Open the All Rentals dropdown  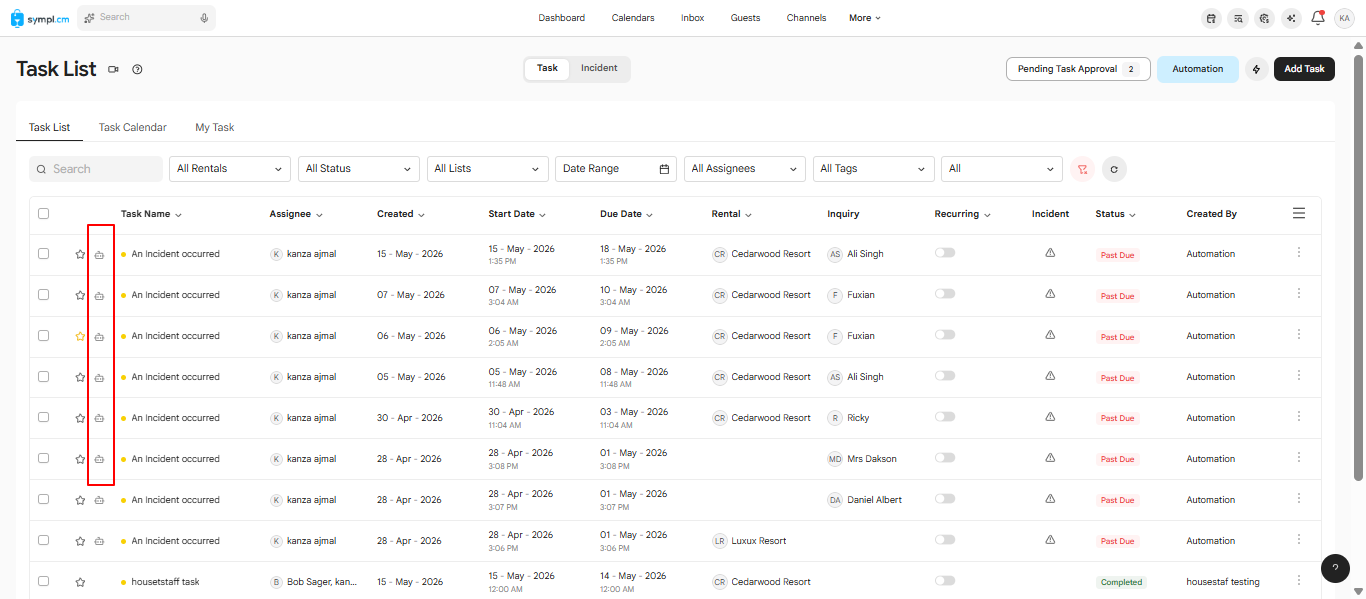[x=230, y=169]
